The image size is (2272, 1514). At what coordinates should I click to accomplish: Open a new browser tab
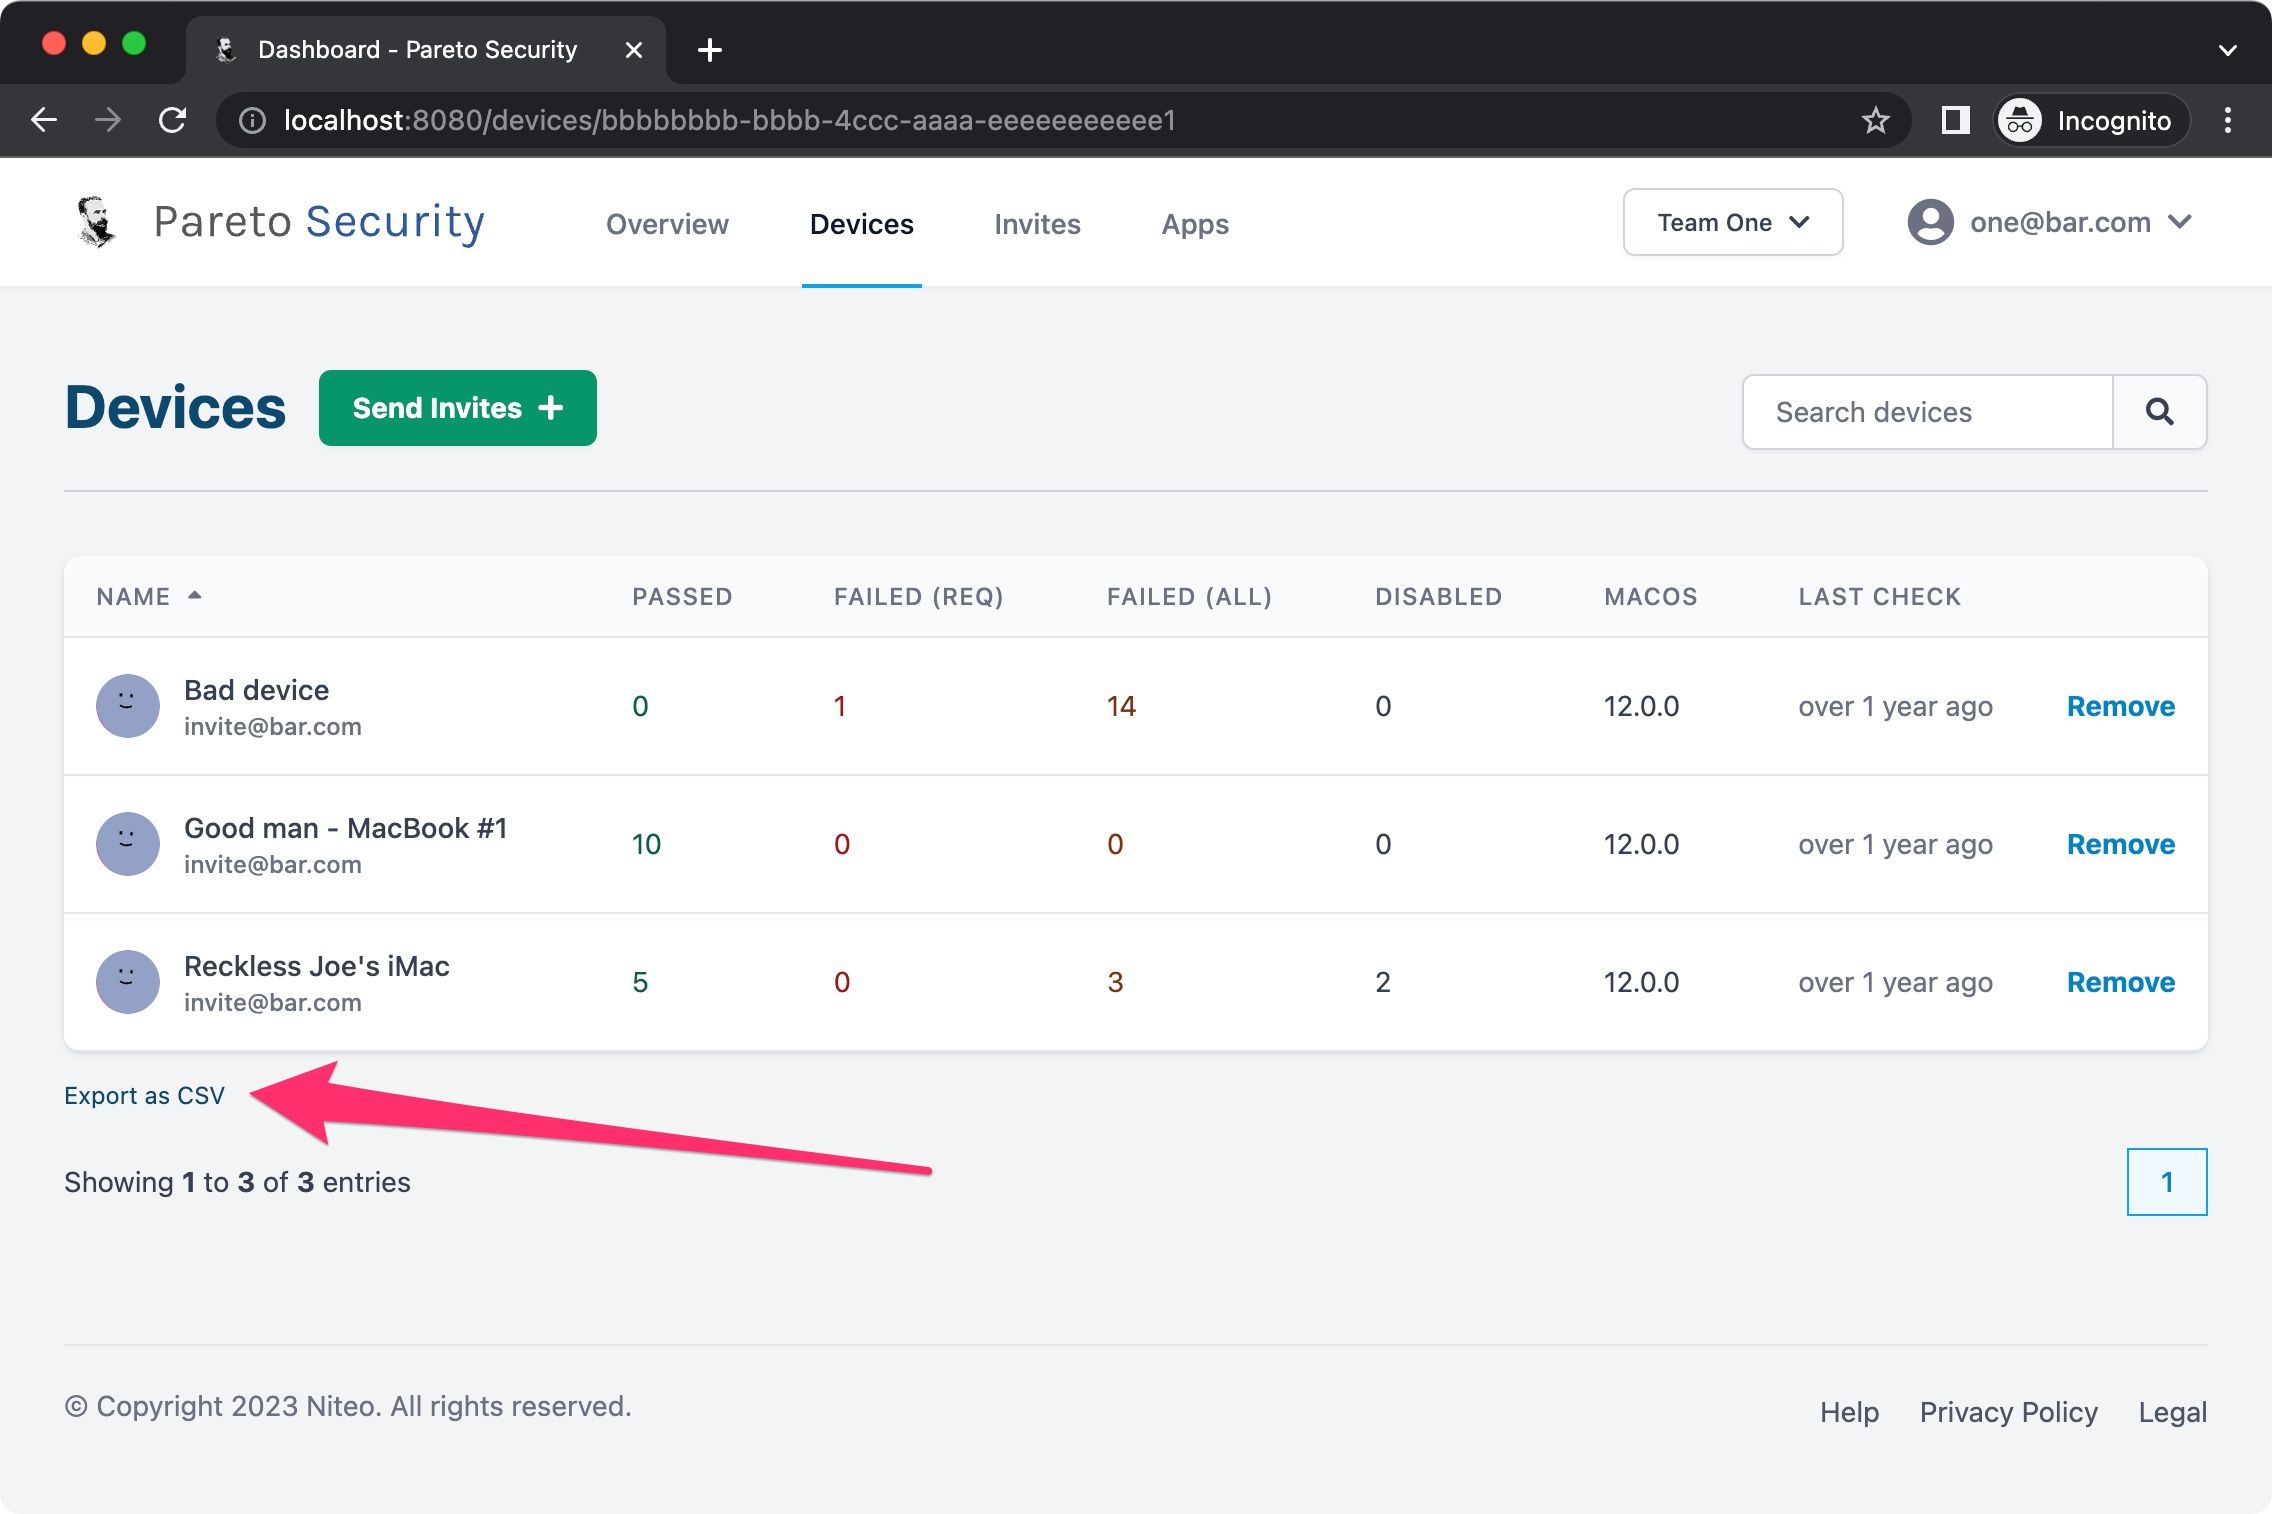[709, 49]
